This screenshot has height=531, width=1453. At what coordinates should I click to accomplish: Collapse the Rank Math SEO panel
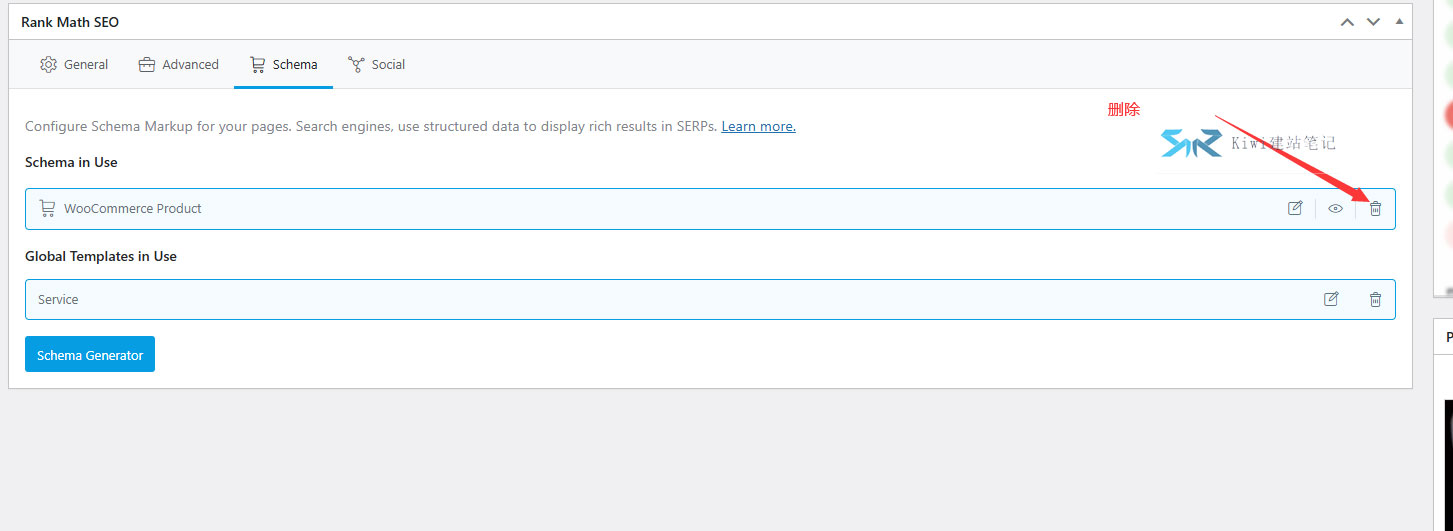[x=1399, y=21]
